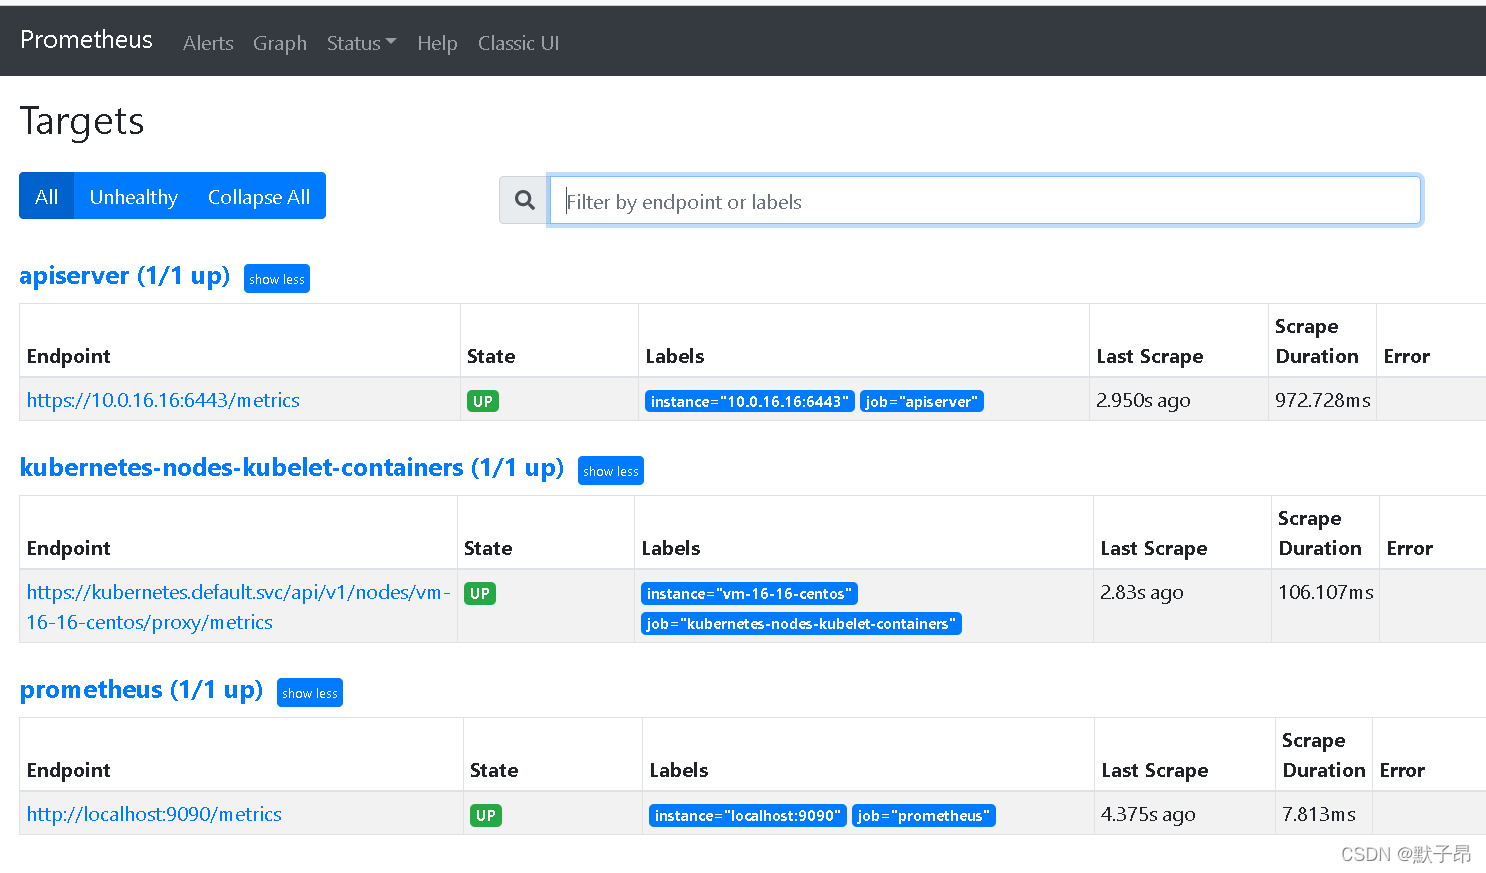
Task: Click the 7.813ms scrape duration
Action: pyautogui.click(x=1319, y=814)
